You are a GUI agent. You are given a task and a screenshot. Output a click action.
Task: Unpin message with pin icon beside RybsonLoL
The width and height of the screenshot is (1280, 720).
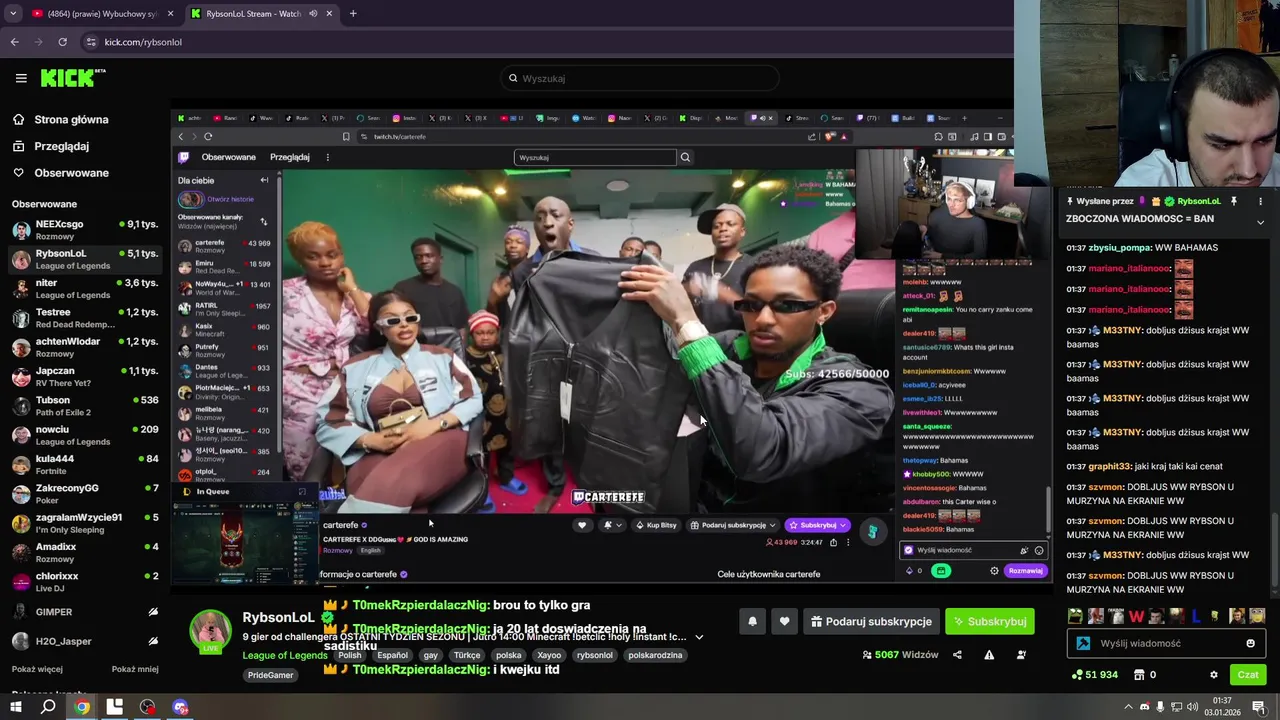(x=1234, y=201)
